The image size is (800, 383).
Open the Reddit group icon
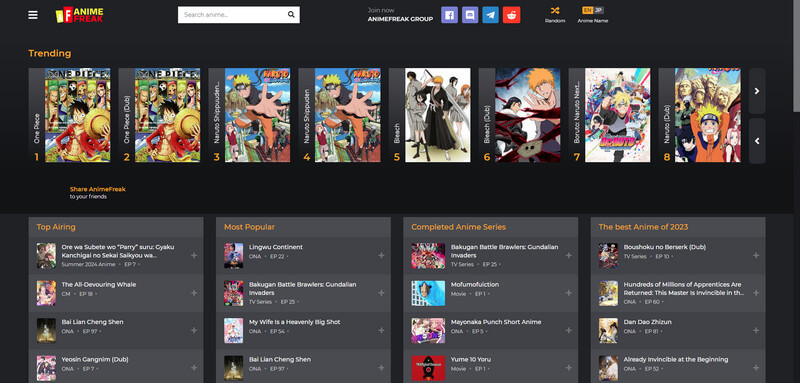click(511, 15)
